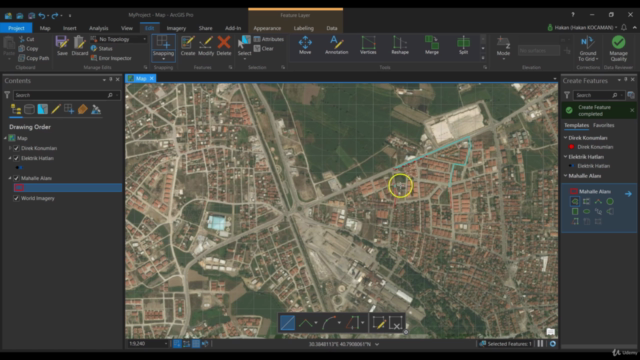
Task: Switch Contents to List By Editing
Action: click(56, 109)
